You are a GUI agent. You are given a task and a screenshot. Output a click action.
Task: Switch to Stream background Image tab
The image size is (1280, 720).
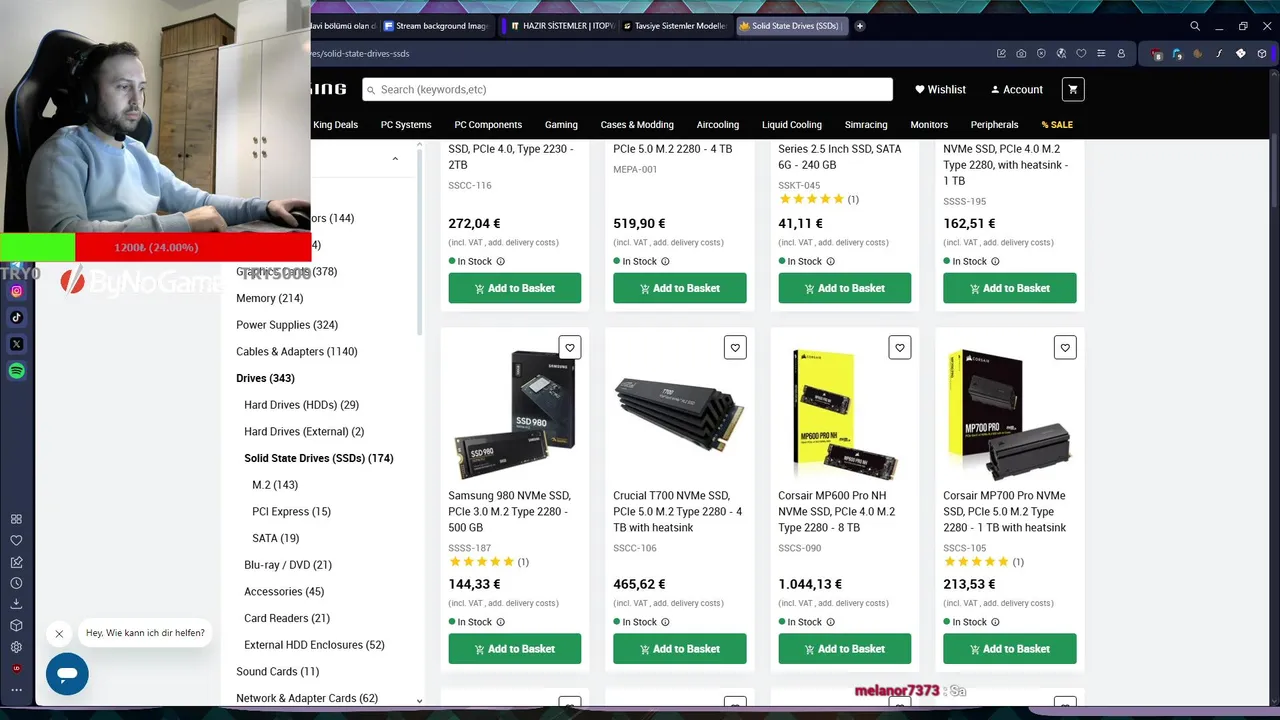tap(435, 26)
